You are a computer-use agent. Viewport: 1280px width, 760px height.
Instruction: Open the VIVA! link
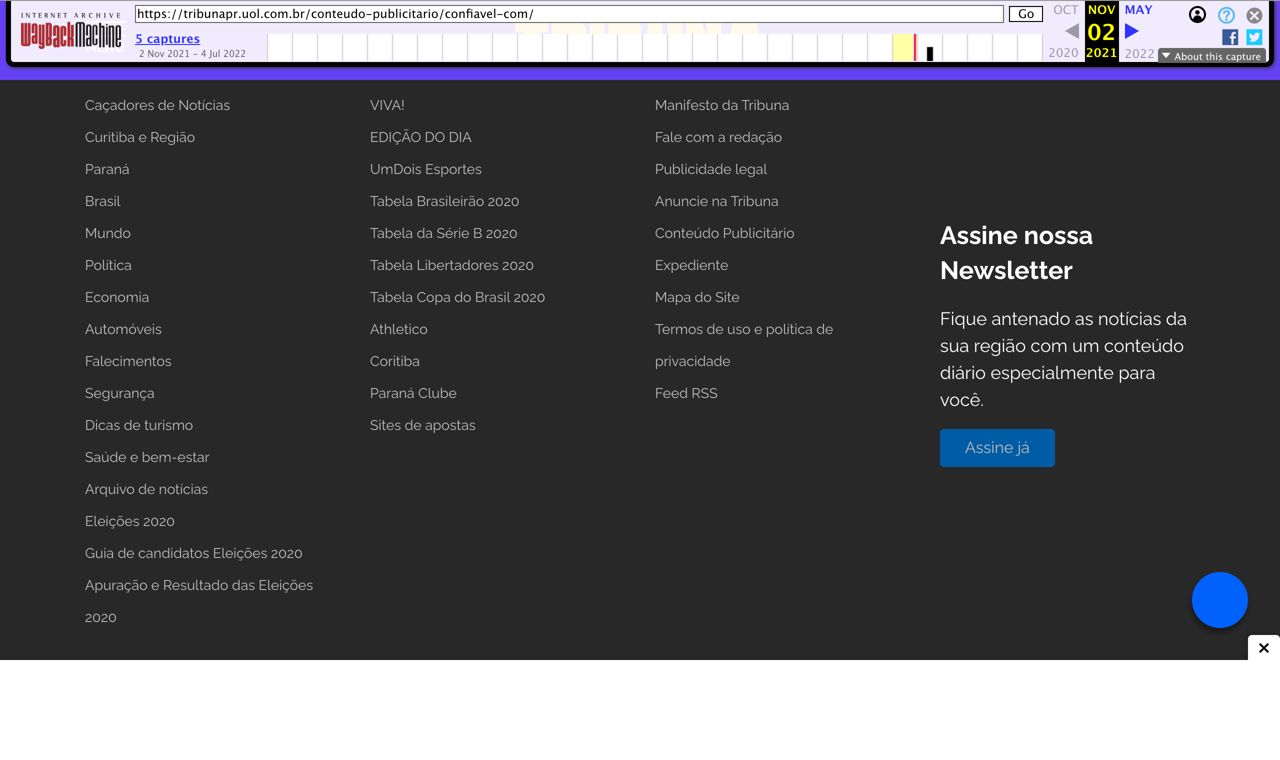387,105
